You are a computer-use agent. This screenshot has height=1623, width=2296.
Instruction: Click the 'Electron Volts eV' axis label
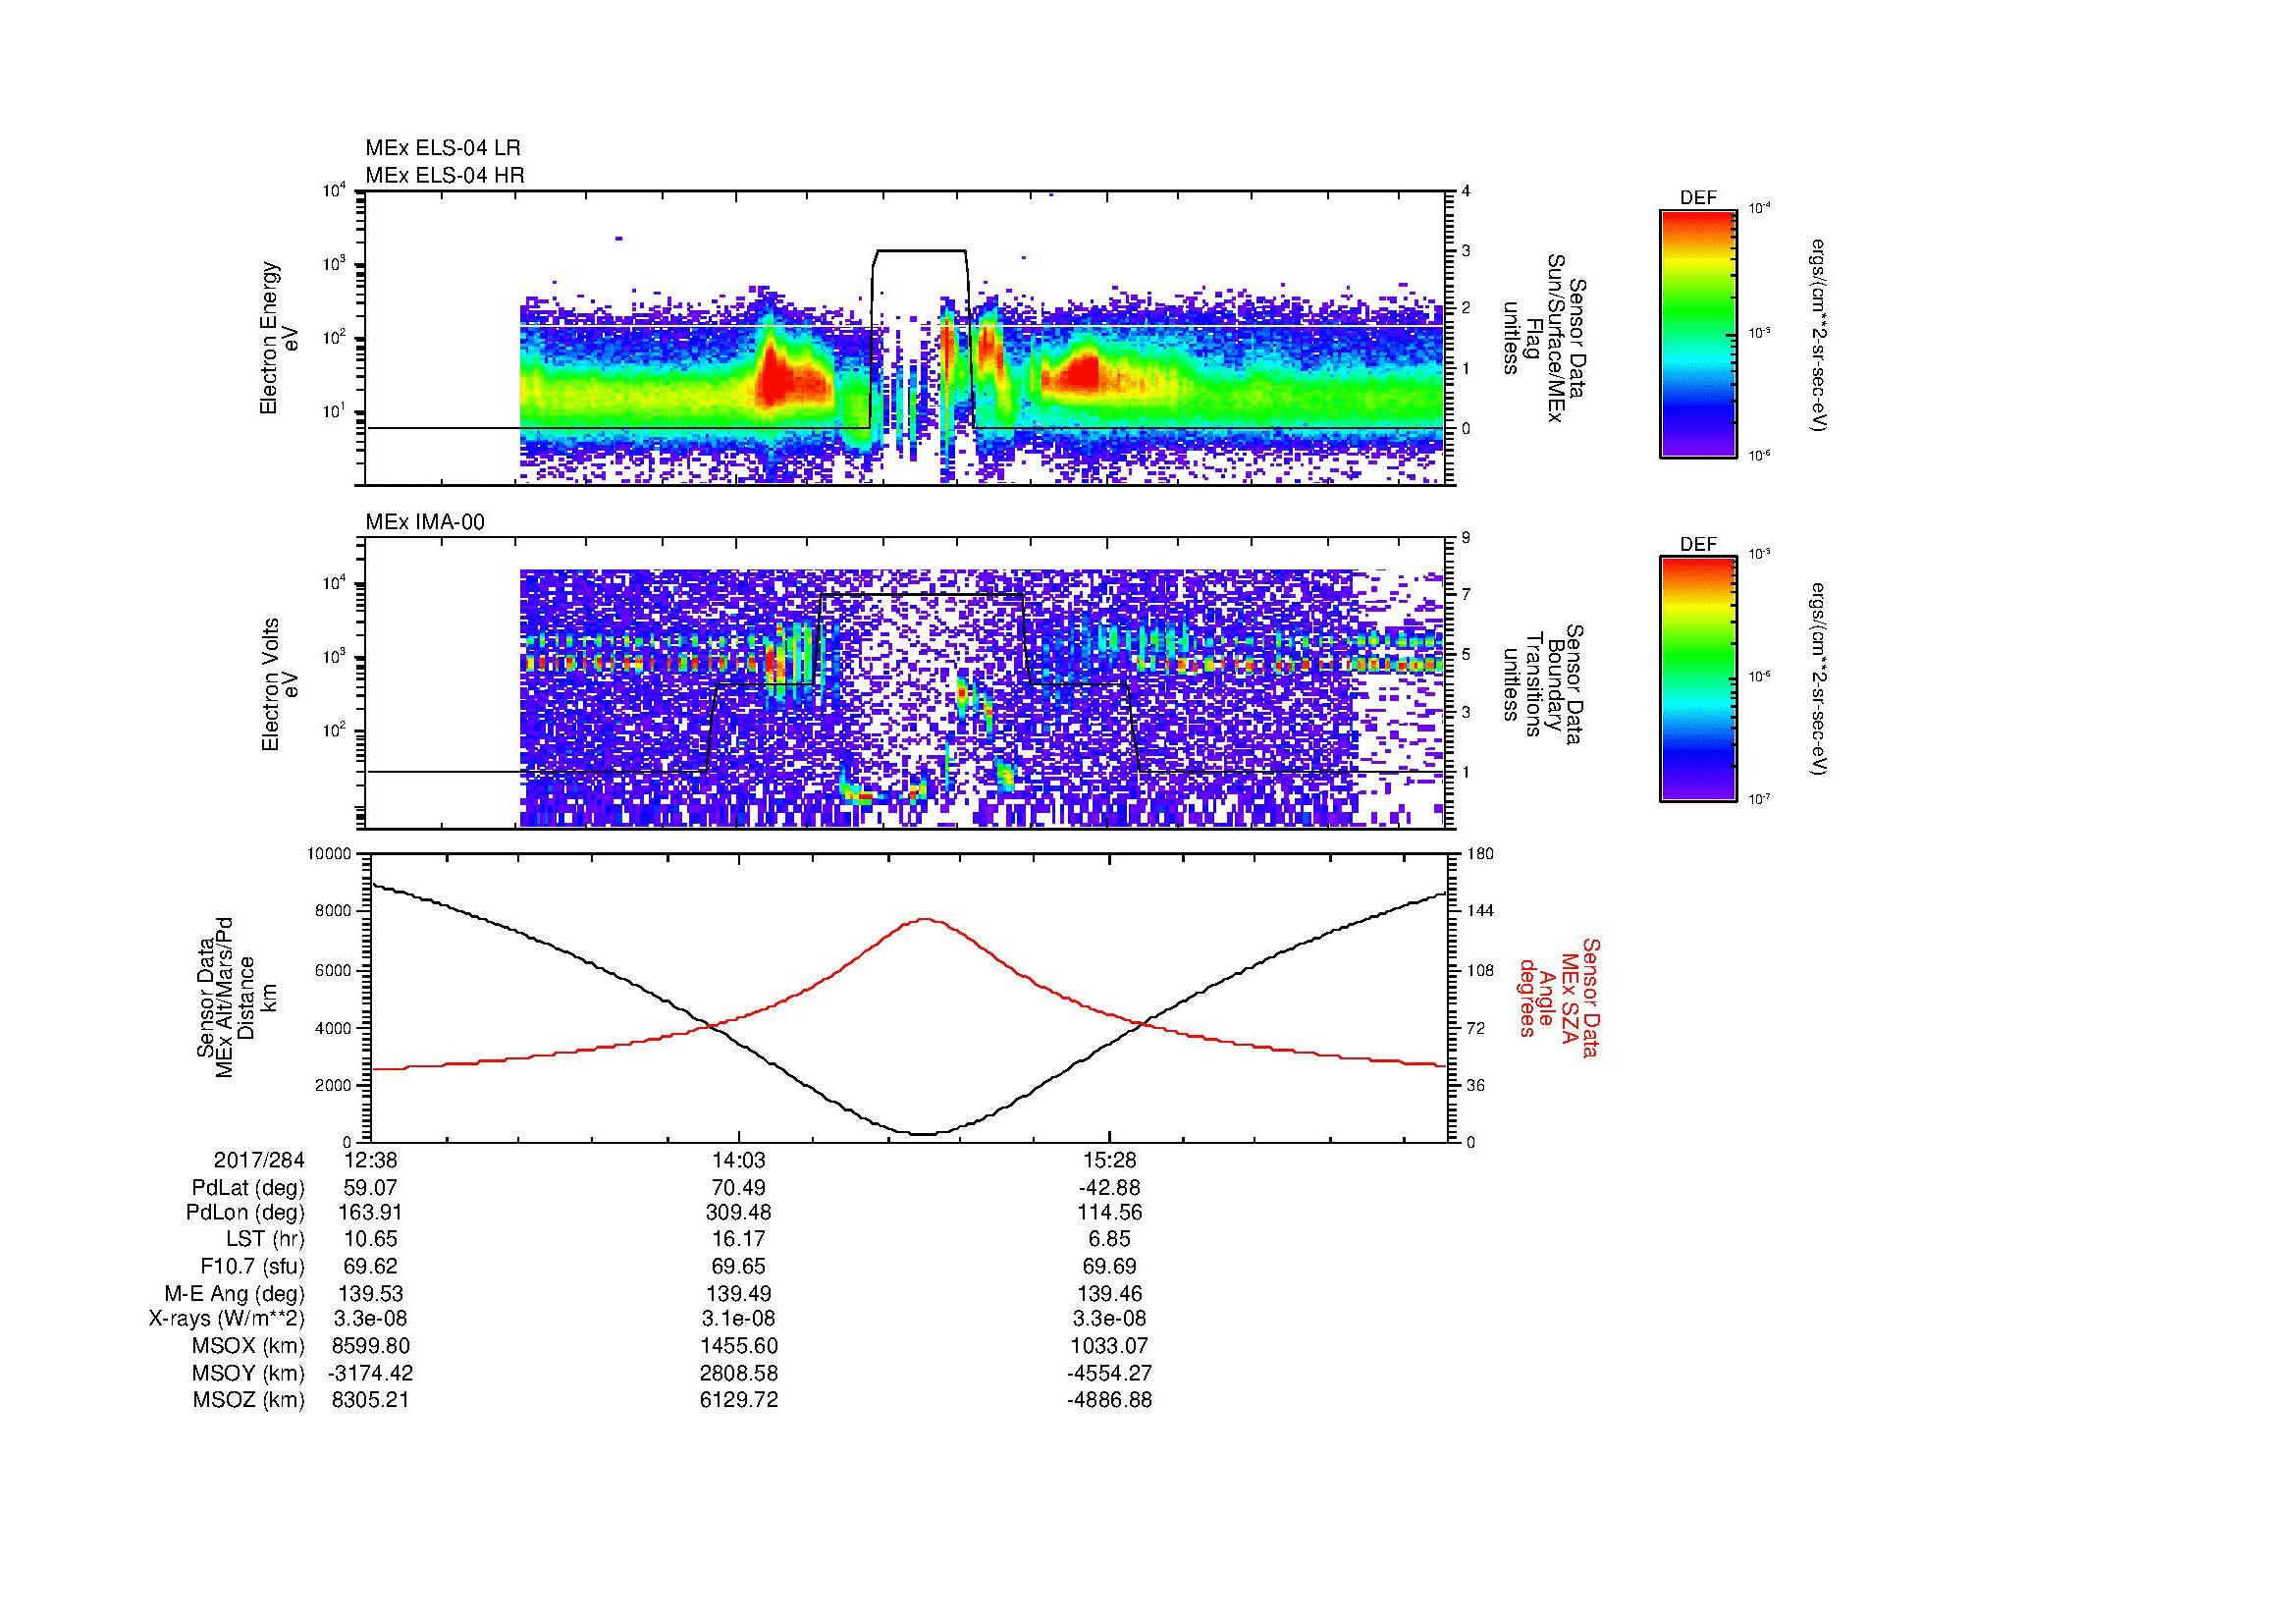279,684
